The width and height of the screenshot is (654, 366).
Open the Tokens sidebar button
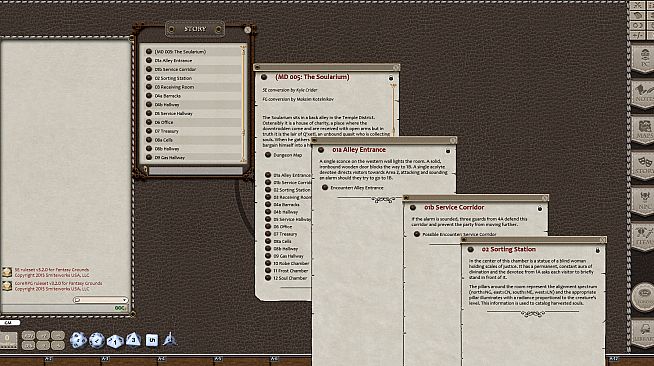(644, 297)
